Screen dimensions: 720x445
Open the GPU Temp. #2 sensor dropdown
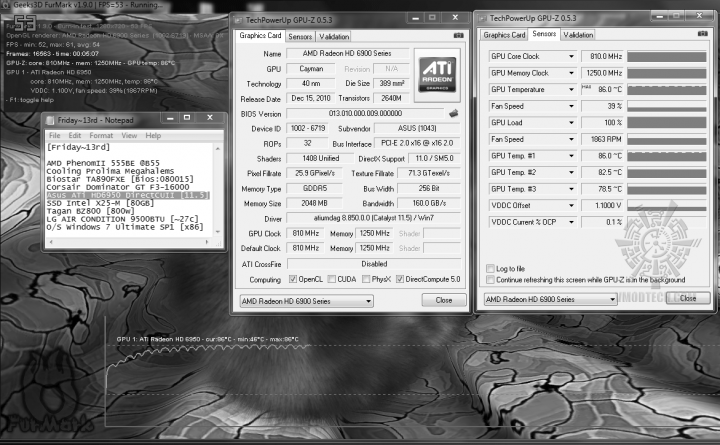tap(571, 172)
